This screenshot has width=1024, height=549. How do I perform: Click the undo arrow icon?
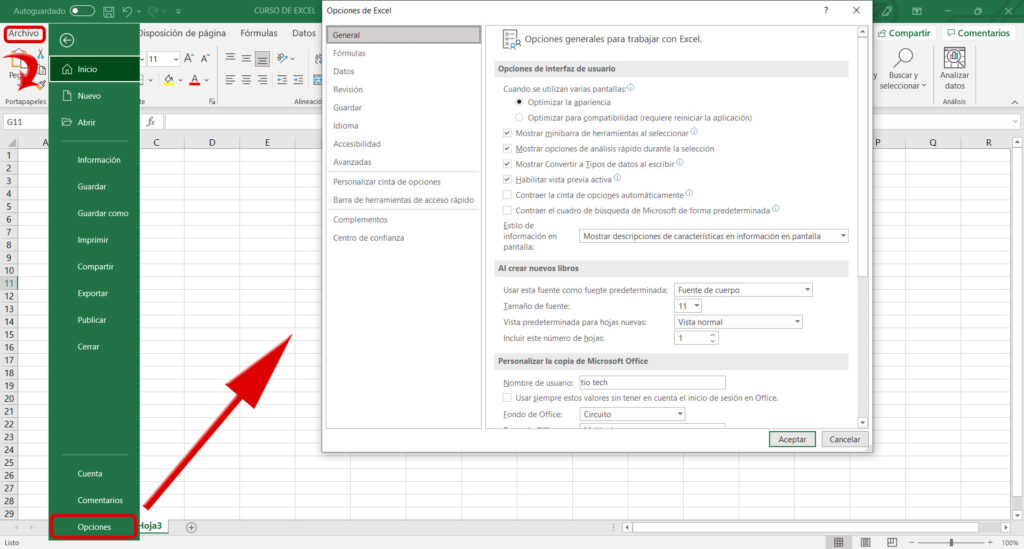127,10
